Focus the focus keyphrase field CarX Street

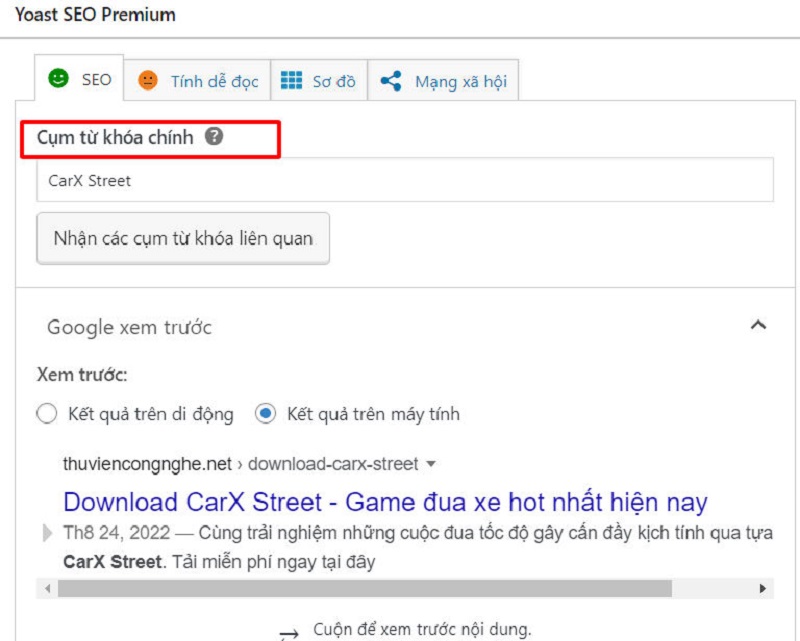coord(405,180)
